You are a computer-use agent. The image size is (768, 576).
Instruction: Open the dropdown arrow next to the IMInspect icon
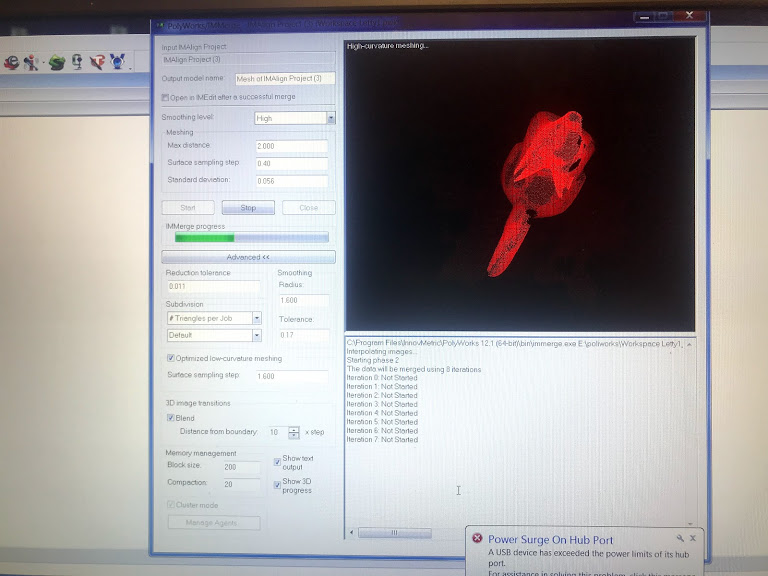43,63
